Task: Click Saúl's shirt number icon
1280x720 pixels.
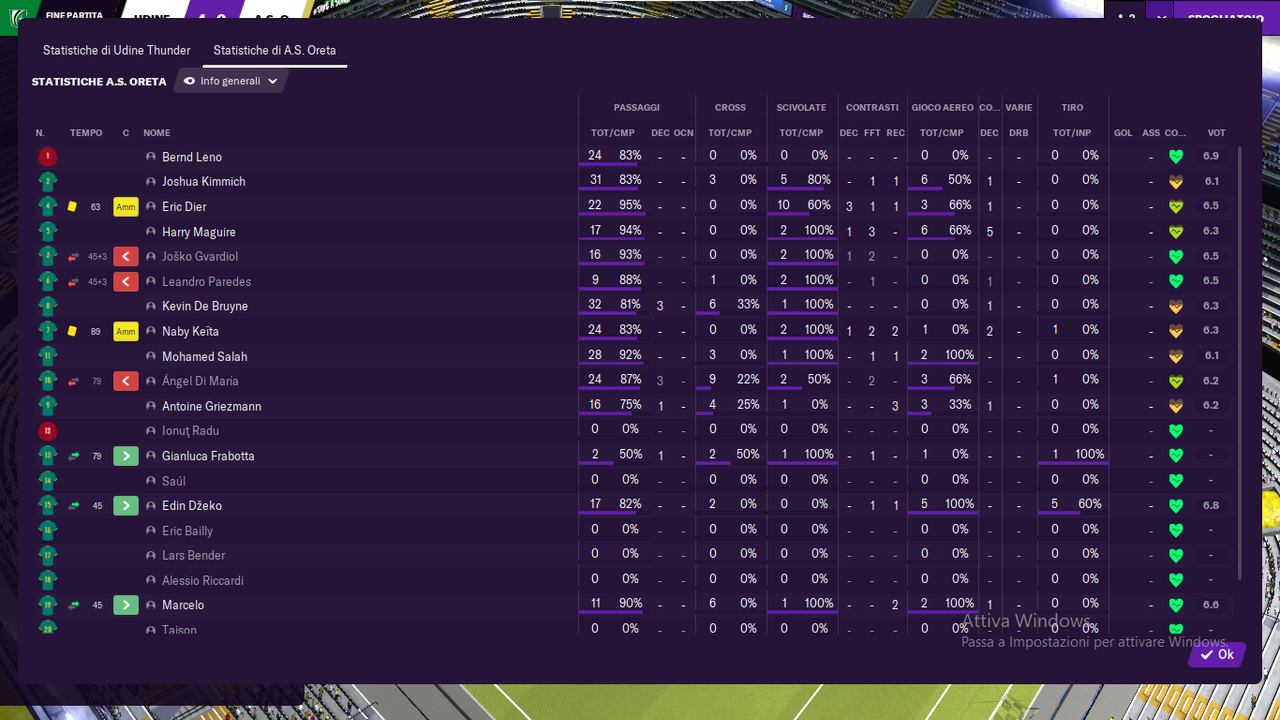Action: (47, 481)
